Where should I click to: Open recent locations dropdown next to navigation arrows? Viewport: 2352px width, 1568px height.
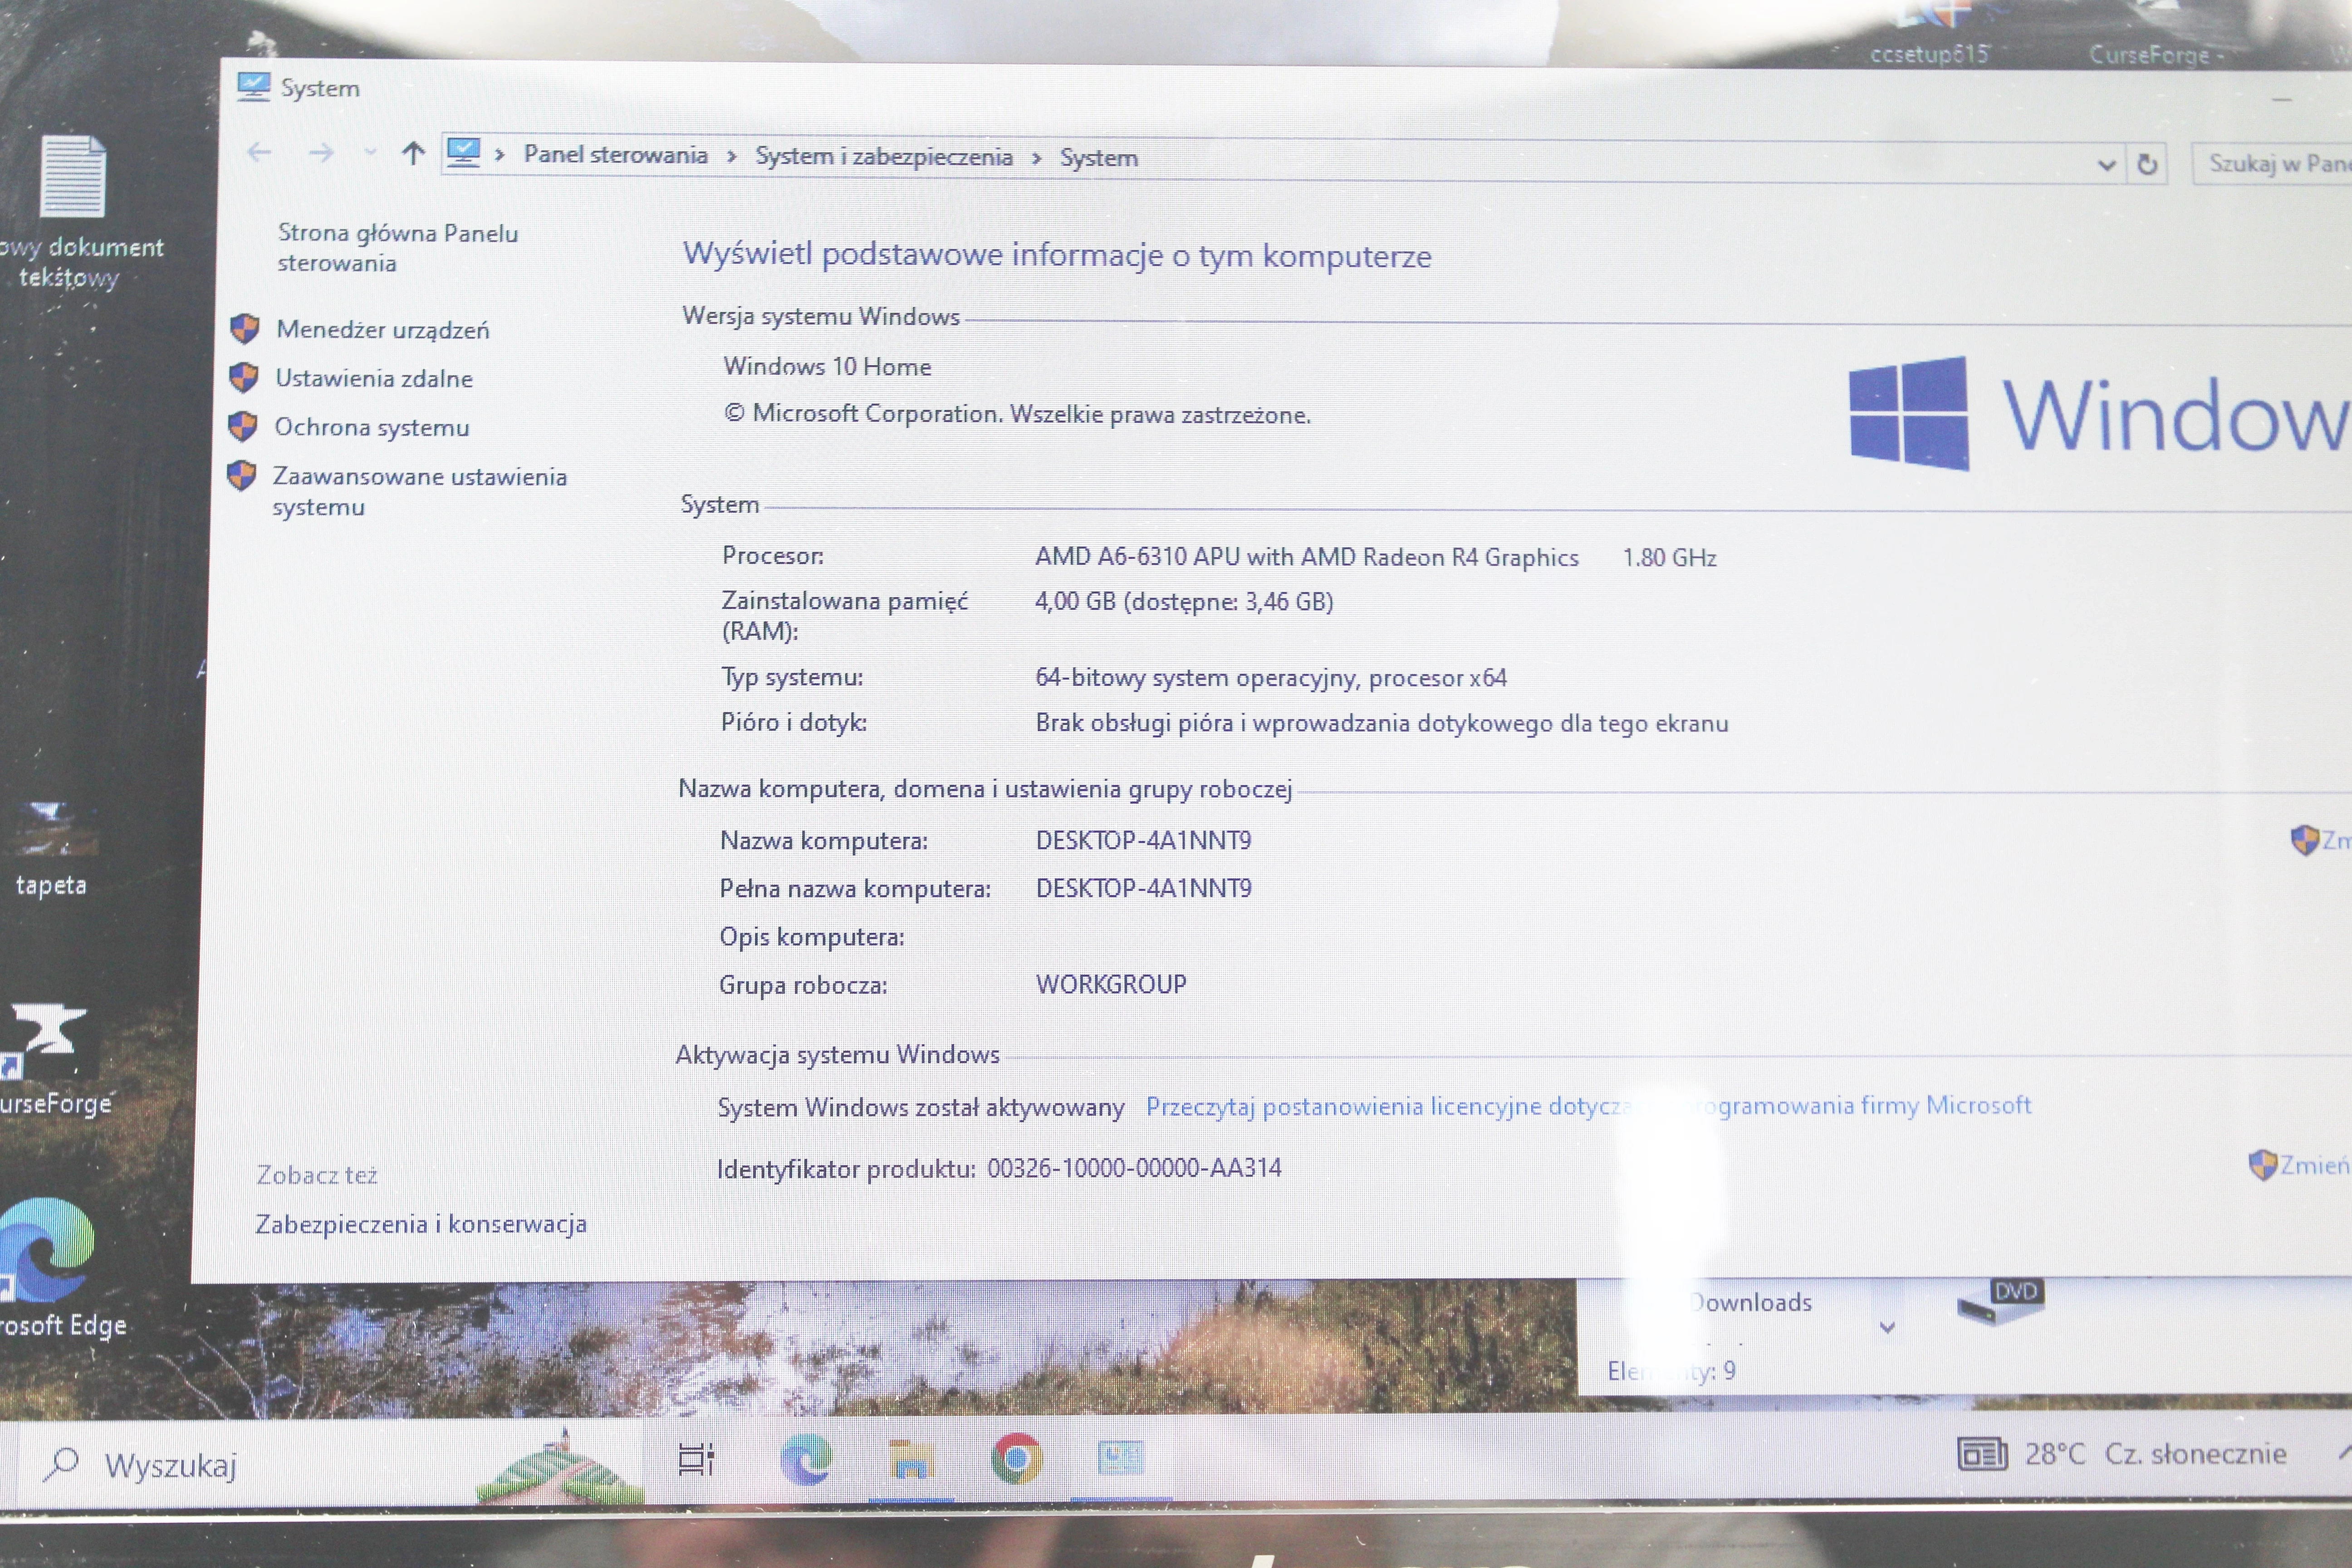[371, 153]
